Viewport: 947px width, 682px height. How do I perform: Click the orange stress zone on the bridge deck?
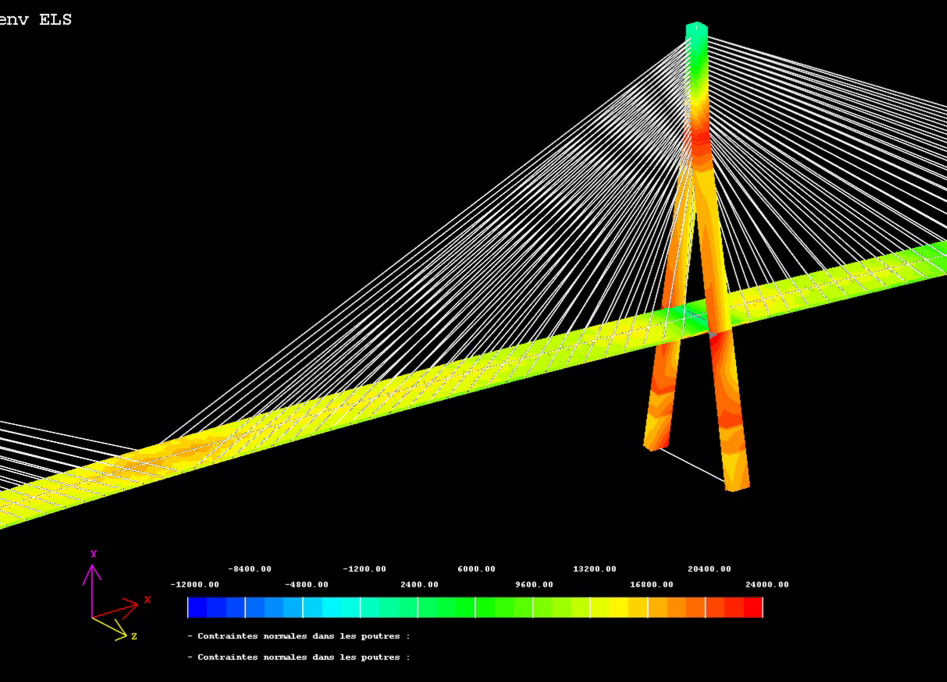coord(163,457)
